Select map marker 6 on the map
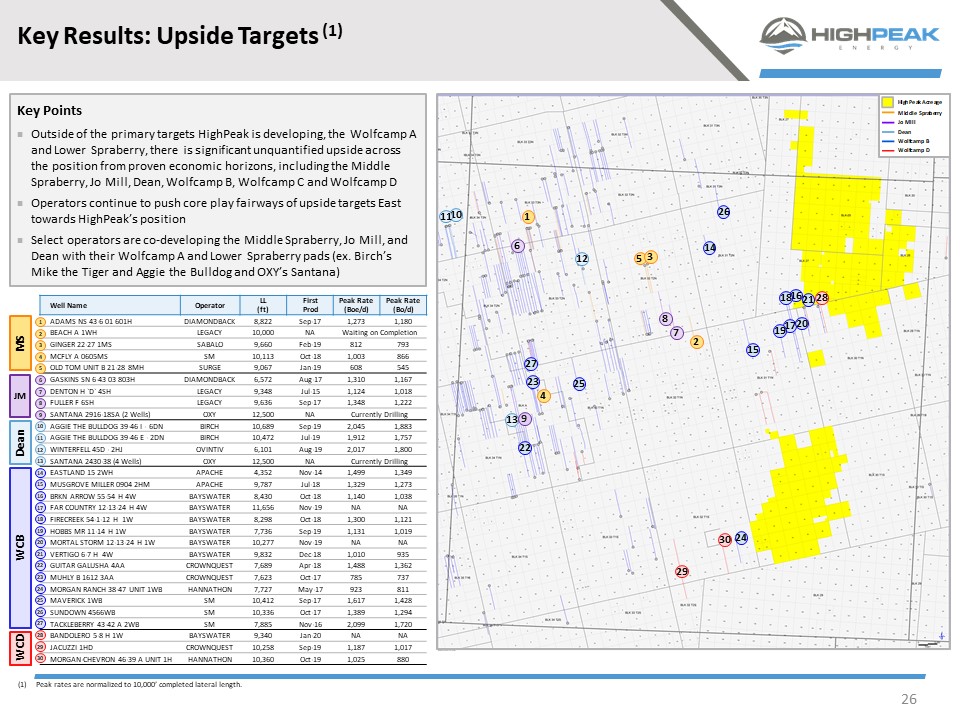Image resolution: width=960 pixels, height=720 pixels. [x=517, y=246]
